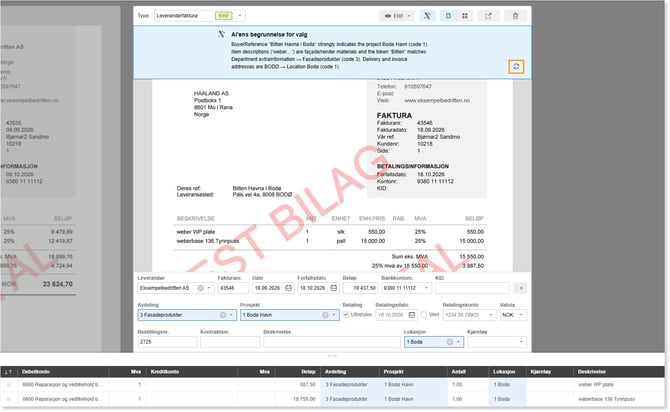Click the Kontraktsnr. input field
The image size is (670, 412).
230,342
